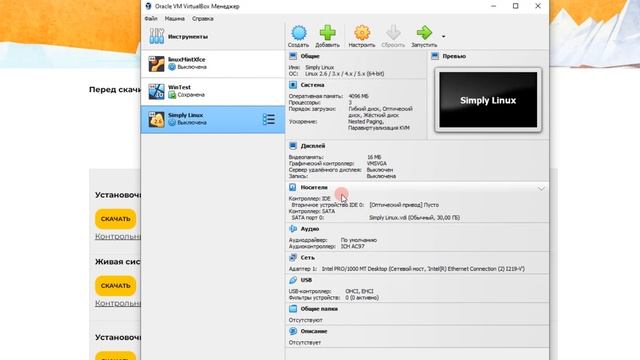Viewport: 640px width, 360px height.
Task: Click the Simply Linux.vdi disk entry
Action: [x=414, y=218]
